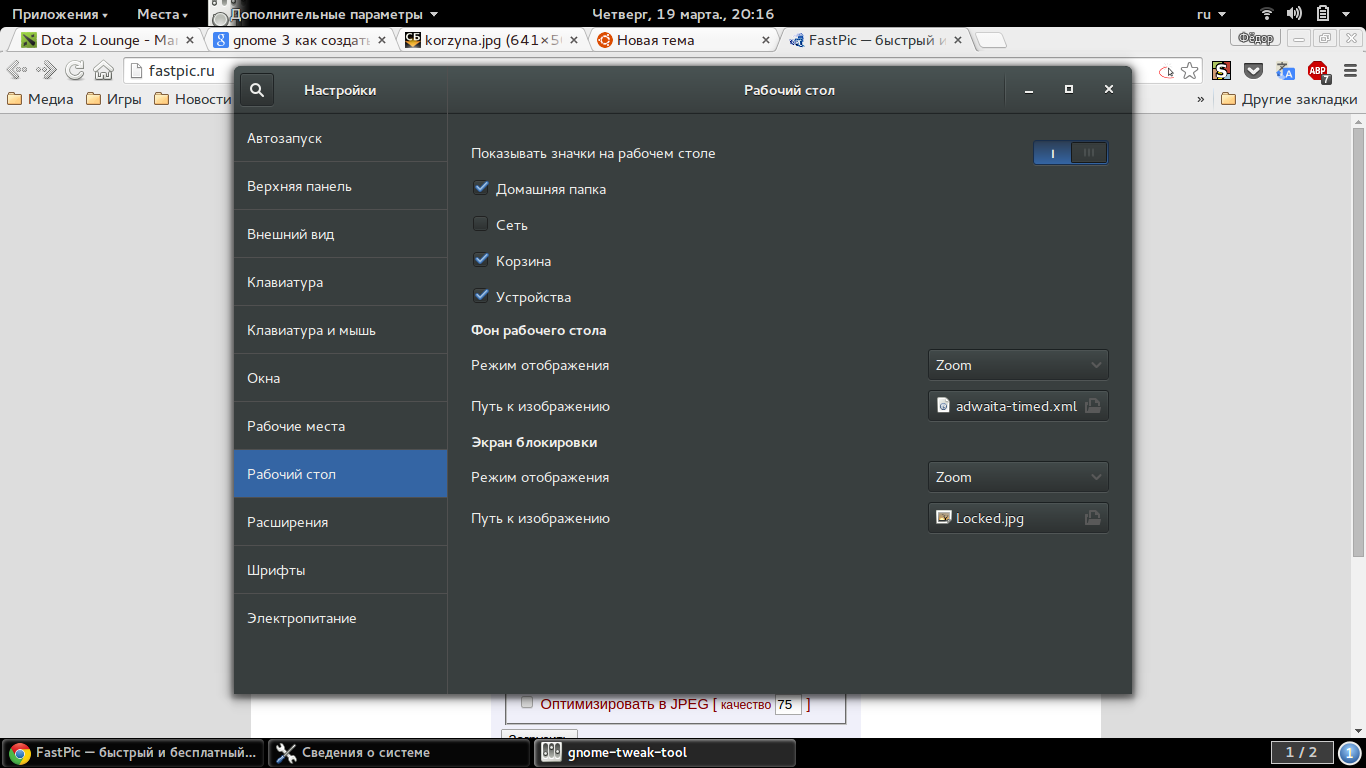Toggle the show desktop icons switch

click(1070, 153)
